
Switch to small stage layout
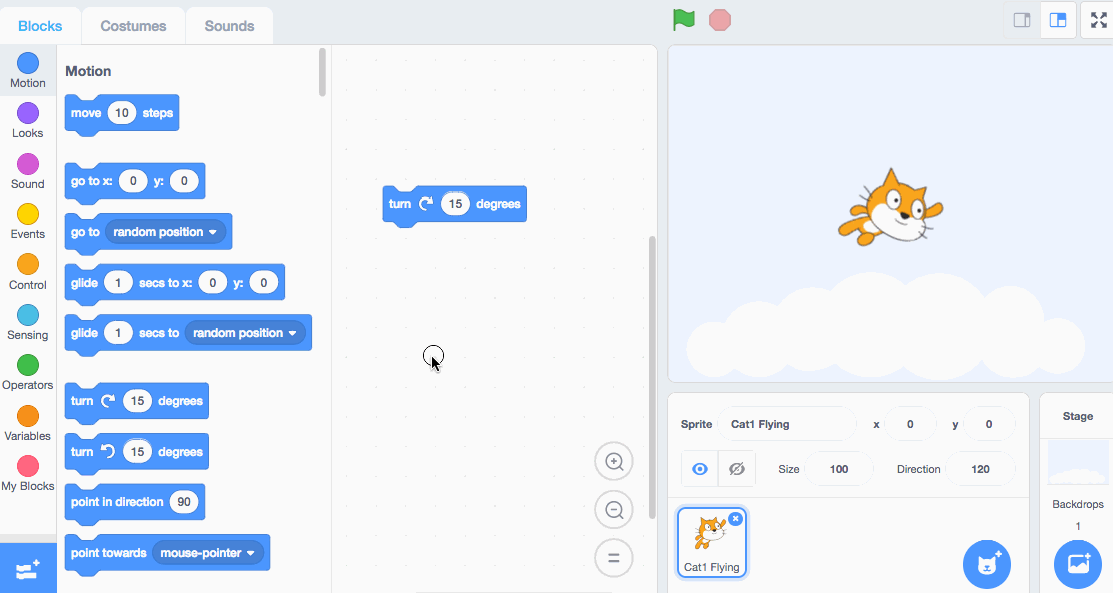(x=1022, y=20)
